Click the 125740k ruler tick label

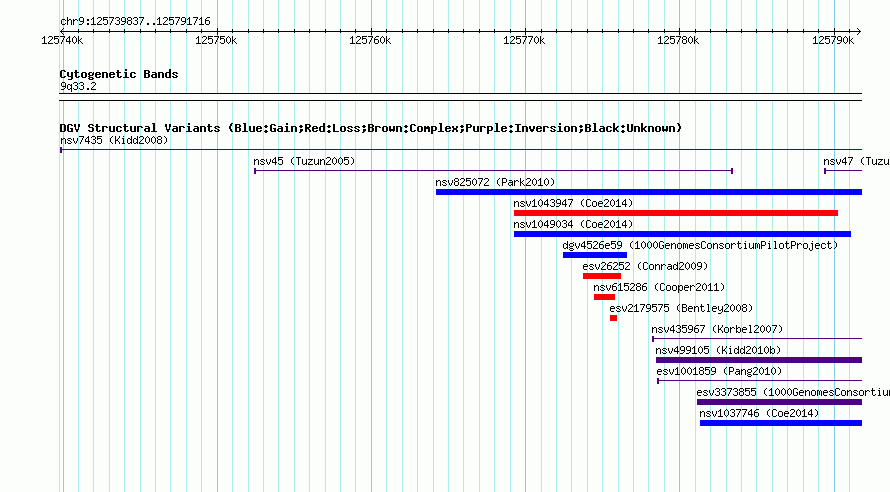click(62, 40)
